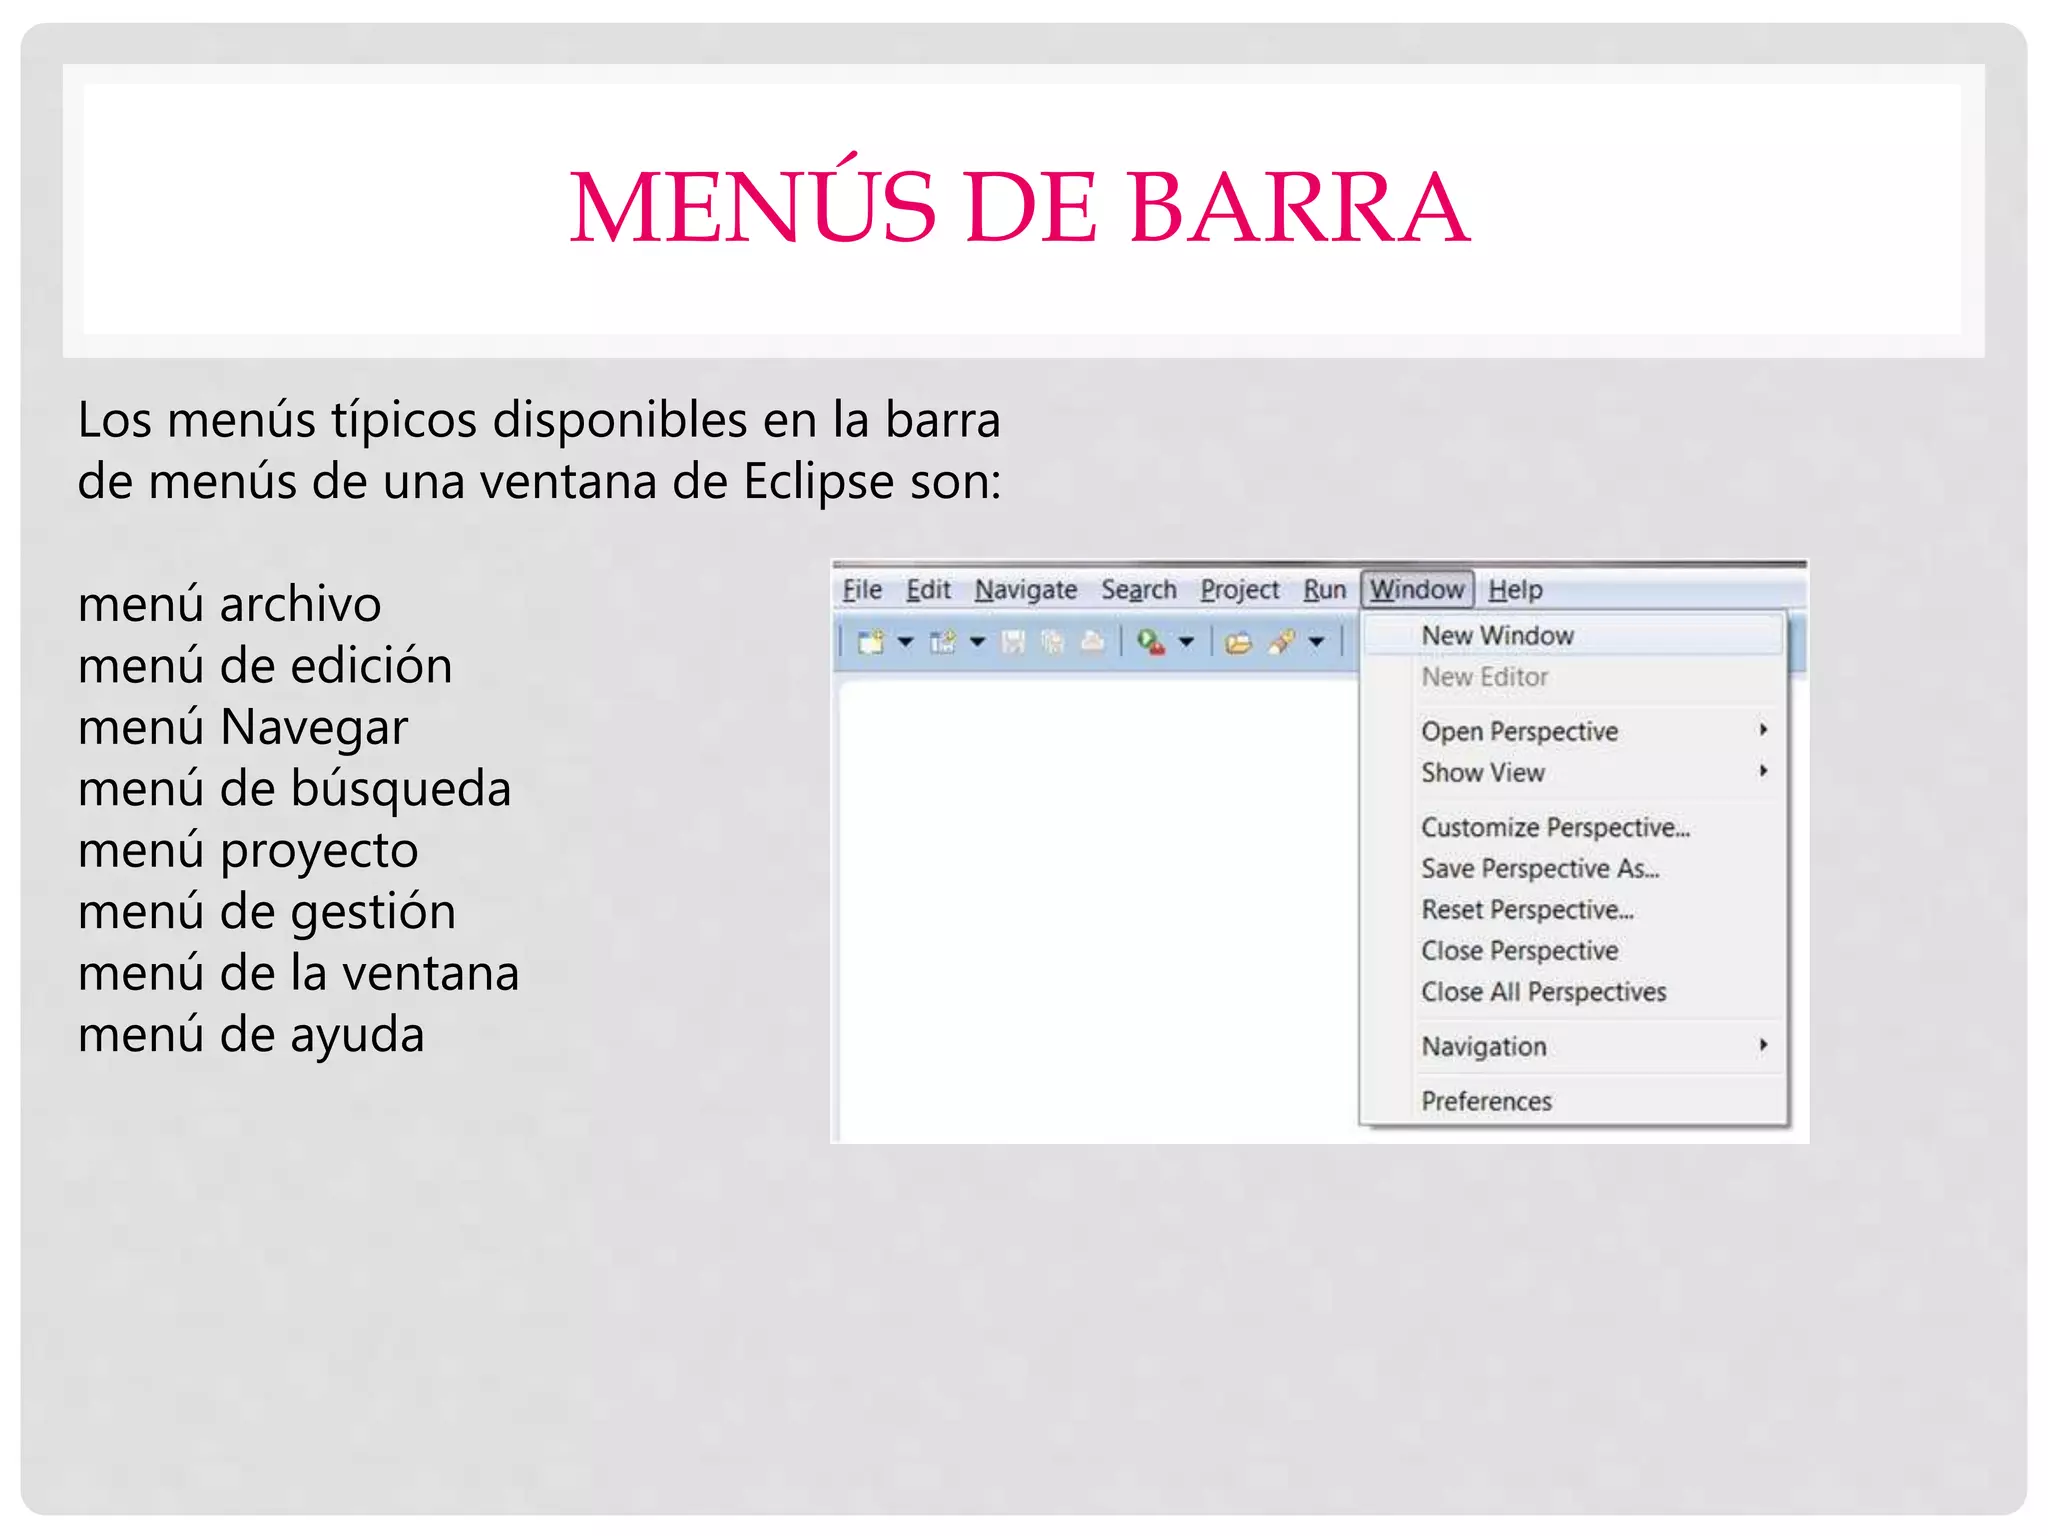Choose Close Perspective in the menu

click(1574, 950)
